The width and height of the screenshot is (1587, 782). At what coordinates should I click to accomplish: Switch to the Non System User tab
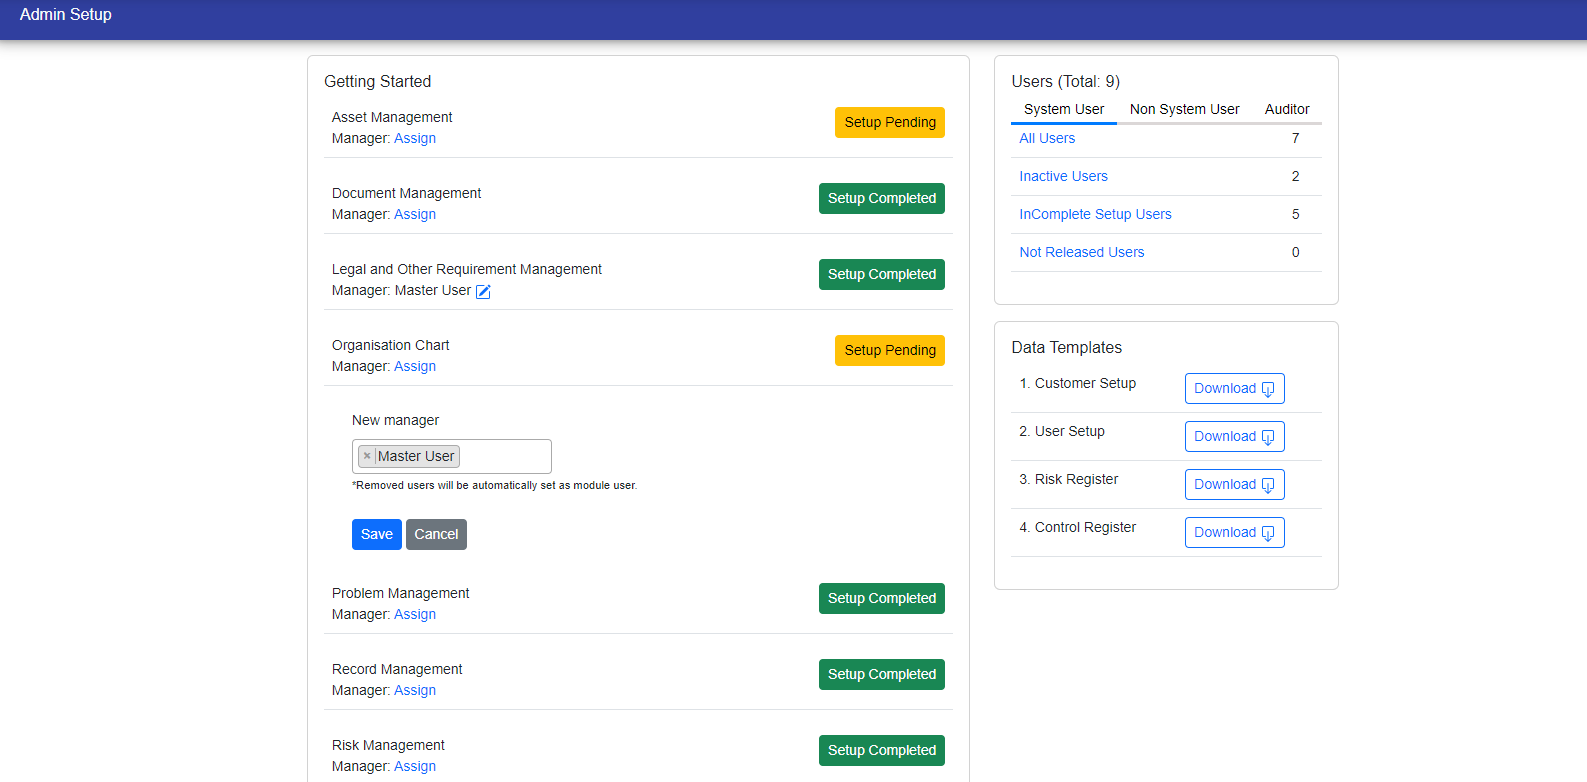1184,109
